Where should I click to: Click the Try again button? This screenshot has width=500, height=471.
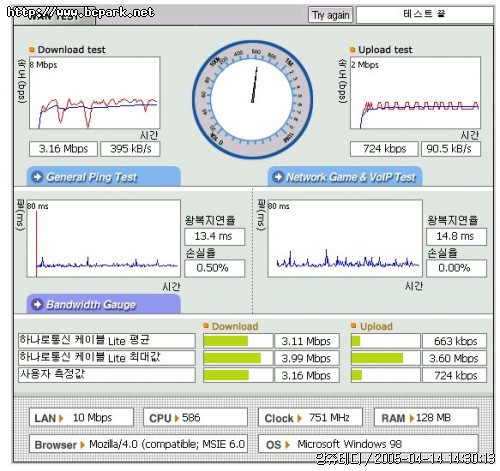(330, 15)
